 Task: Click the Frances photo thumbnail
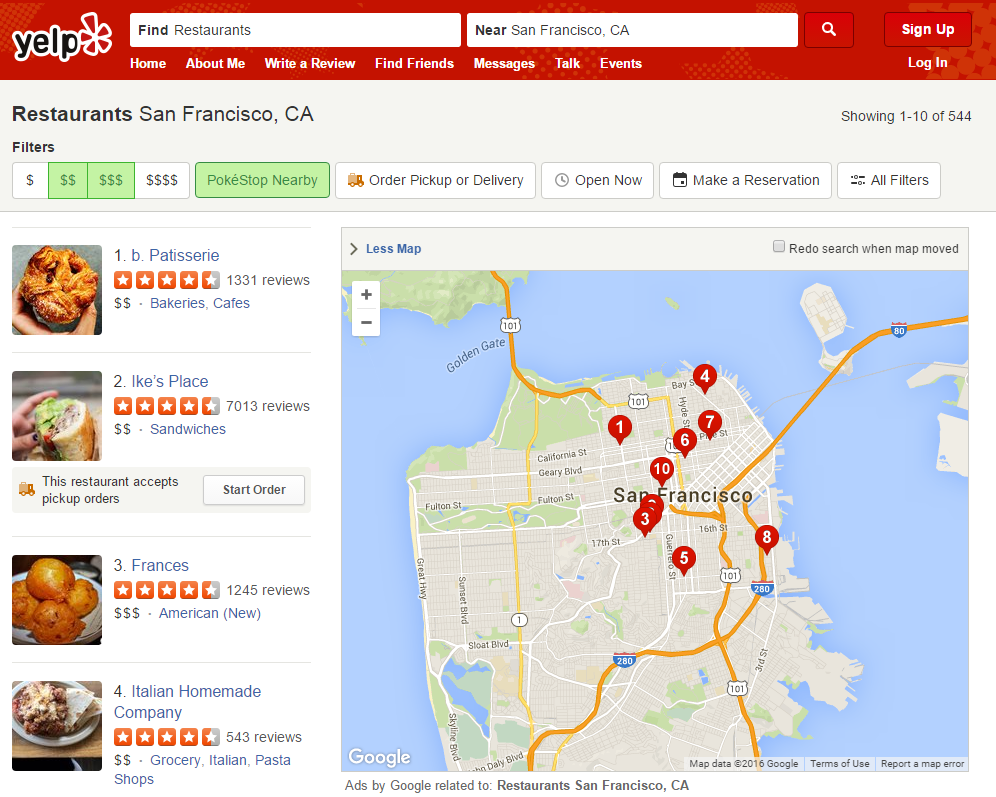pos(57,599)
